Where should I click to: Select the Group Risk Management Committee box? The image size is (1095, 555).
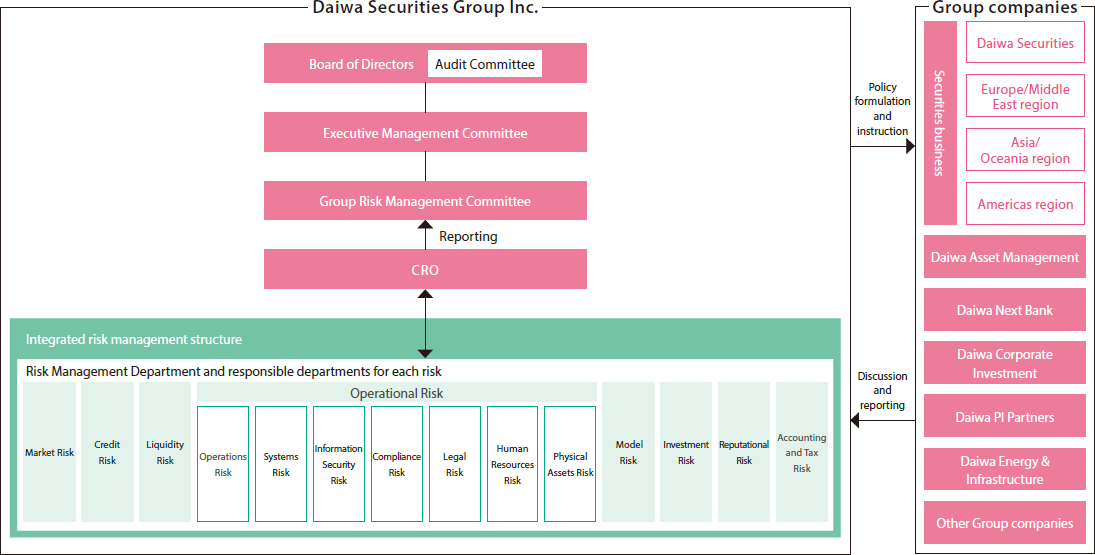click(425, 201)
